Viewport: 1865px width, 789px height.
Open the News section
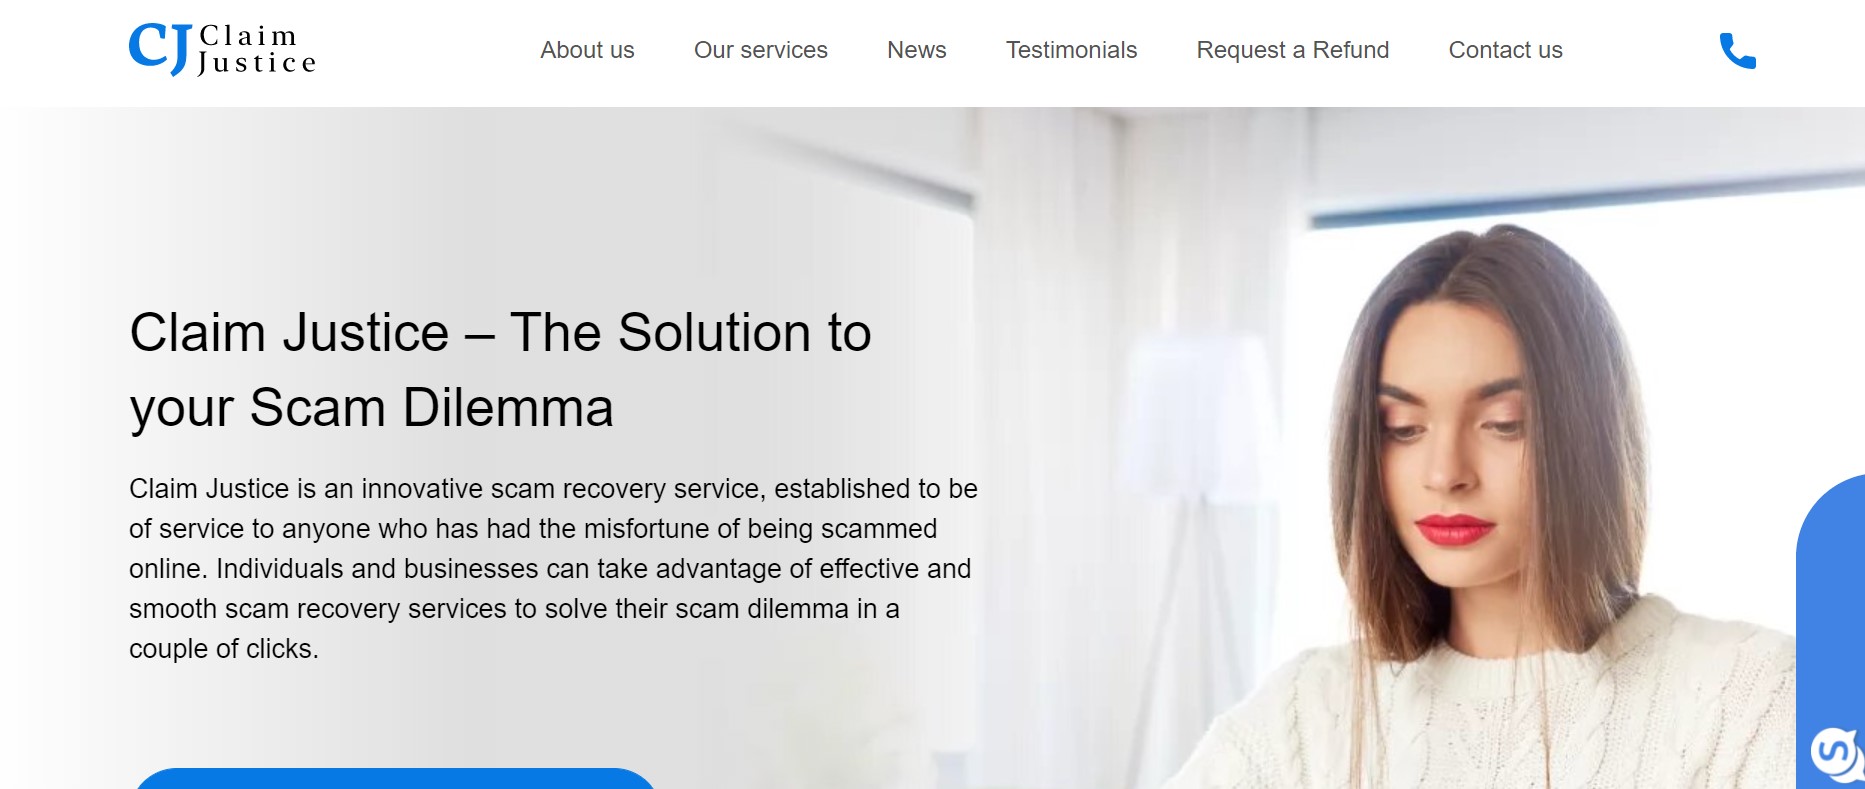[917, 50]
